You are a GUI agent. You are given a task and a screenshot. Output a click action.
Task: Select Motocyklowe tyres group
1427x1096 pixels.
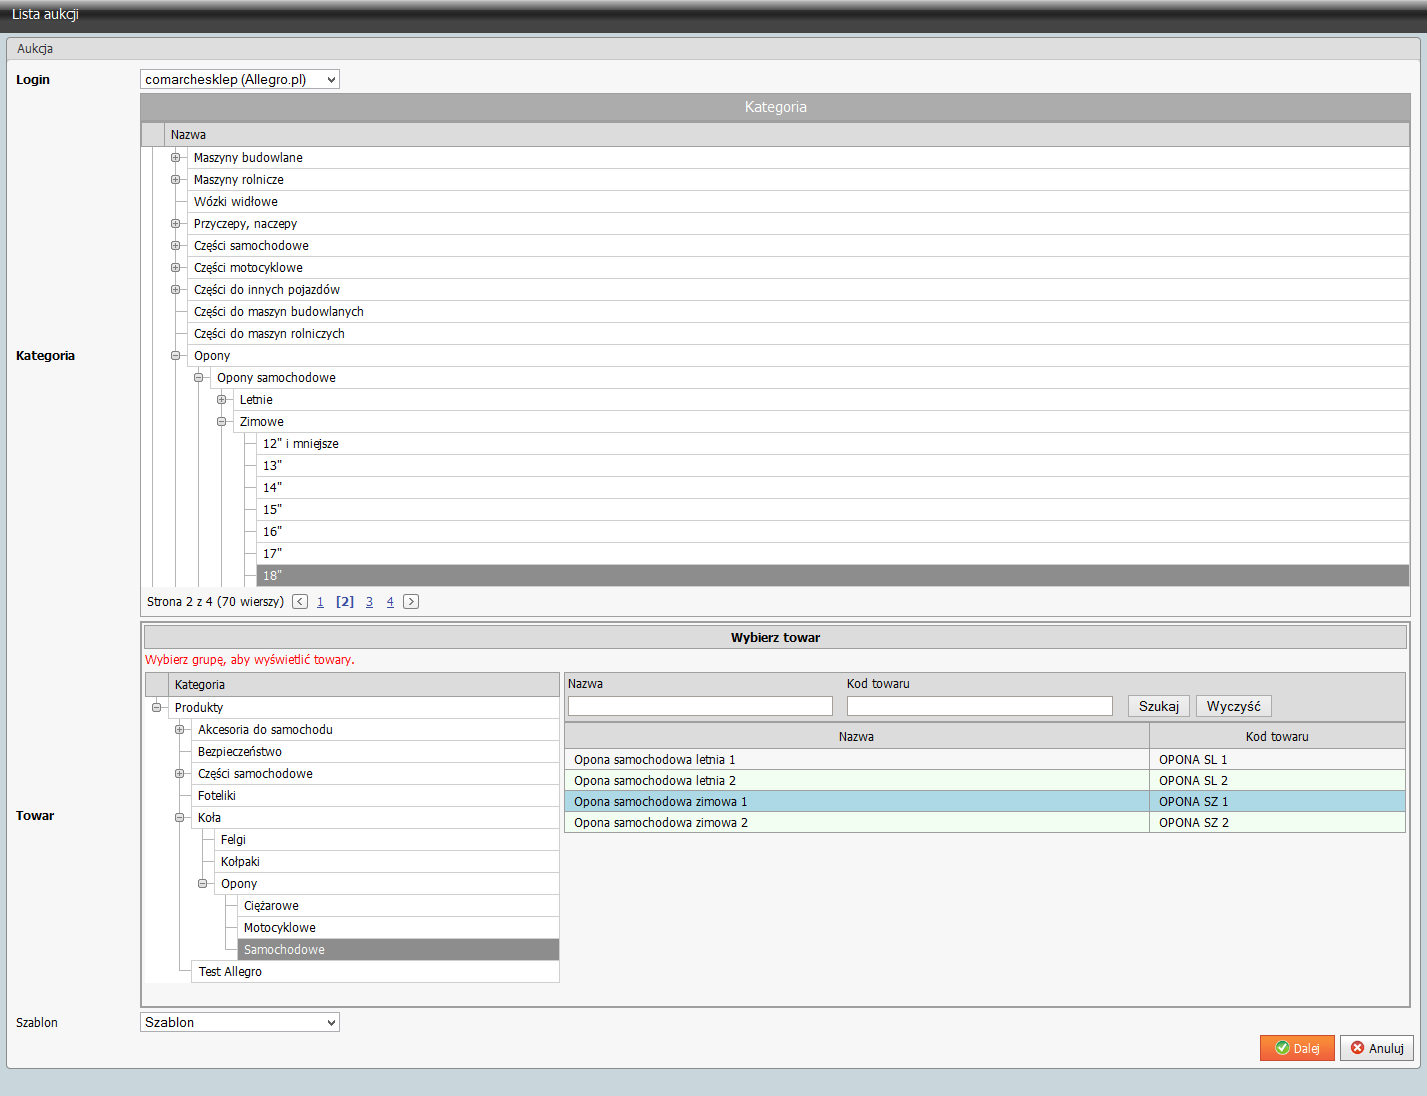click(x=398, y=927)
